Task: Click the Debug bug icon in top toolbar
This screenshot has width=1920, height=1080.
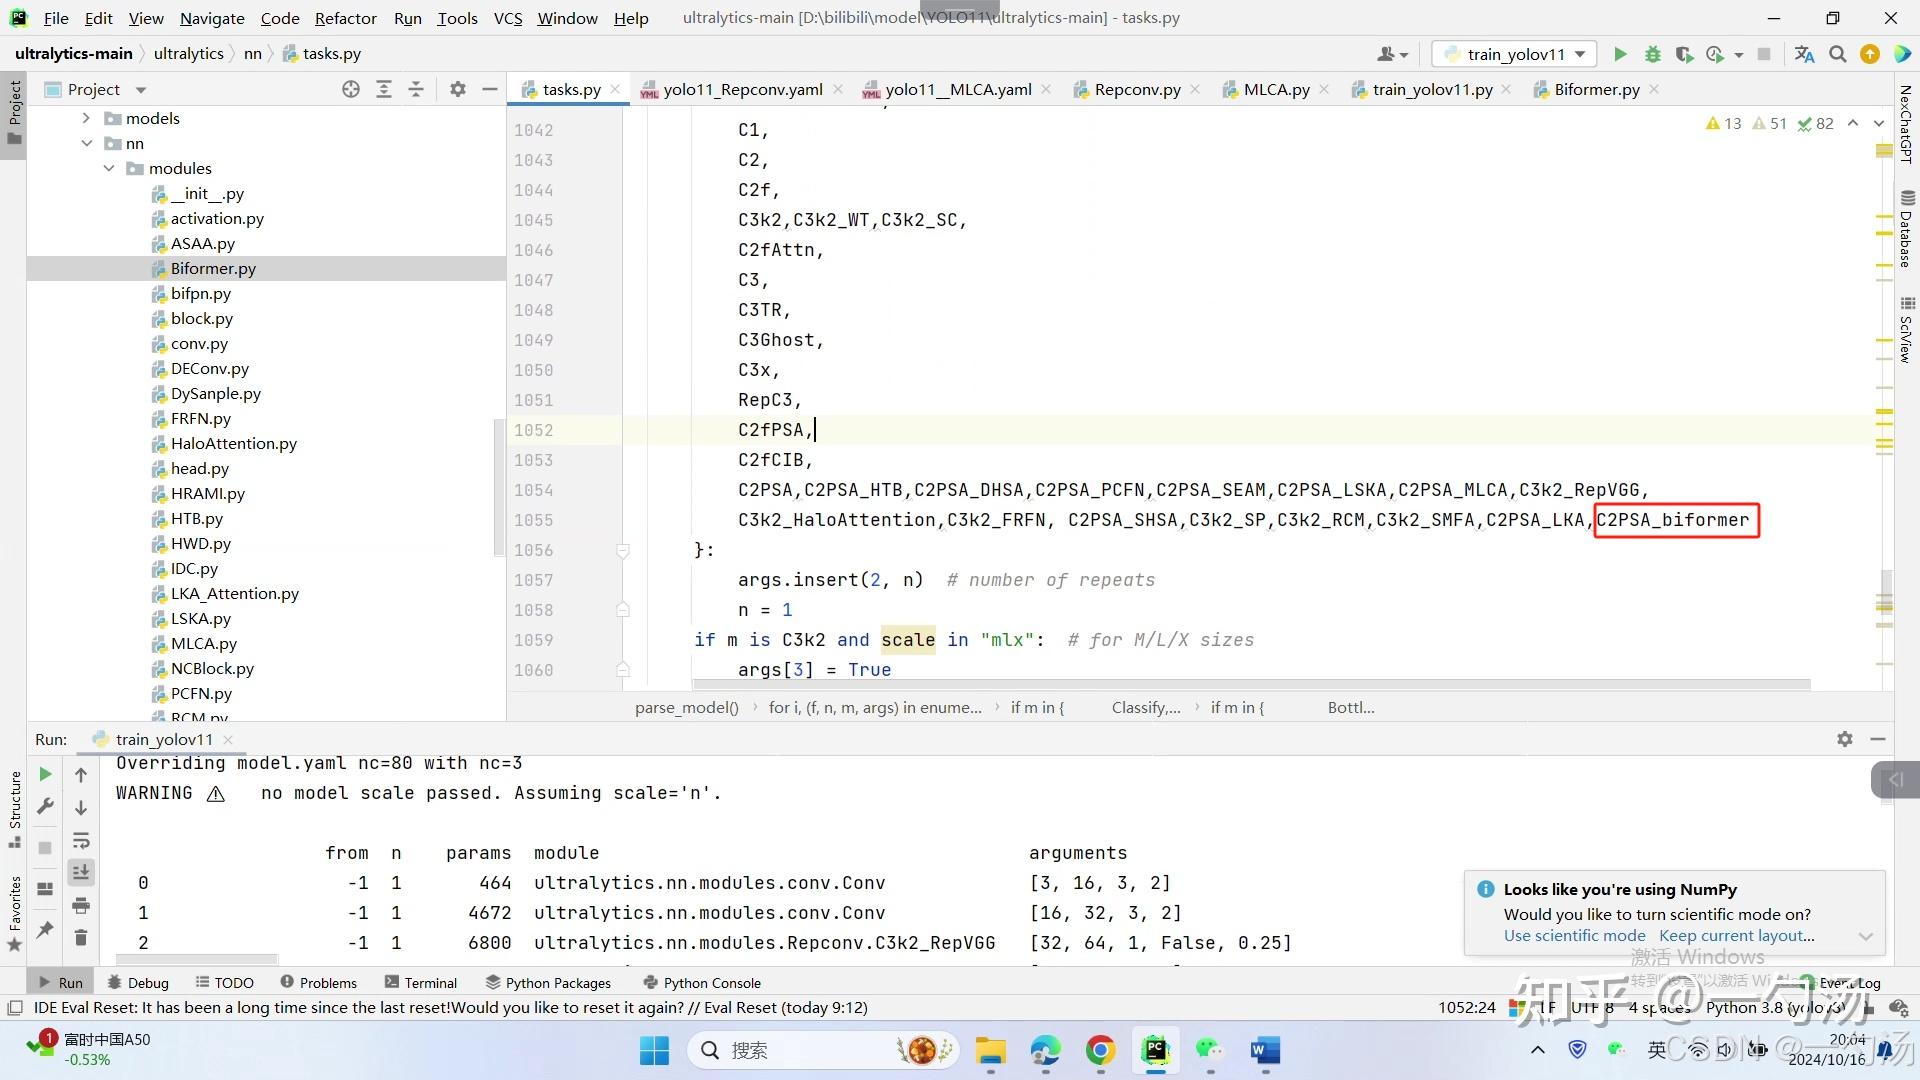Action: pos(1652,54)
